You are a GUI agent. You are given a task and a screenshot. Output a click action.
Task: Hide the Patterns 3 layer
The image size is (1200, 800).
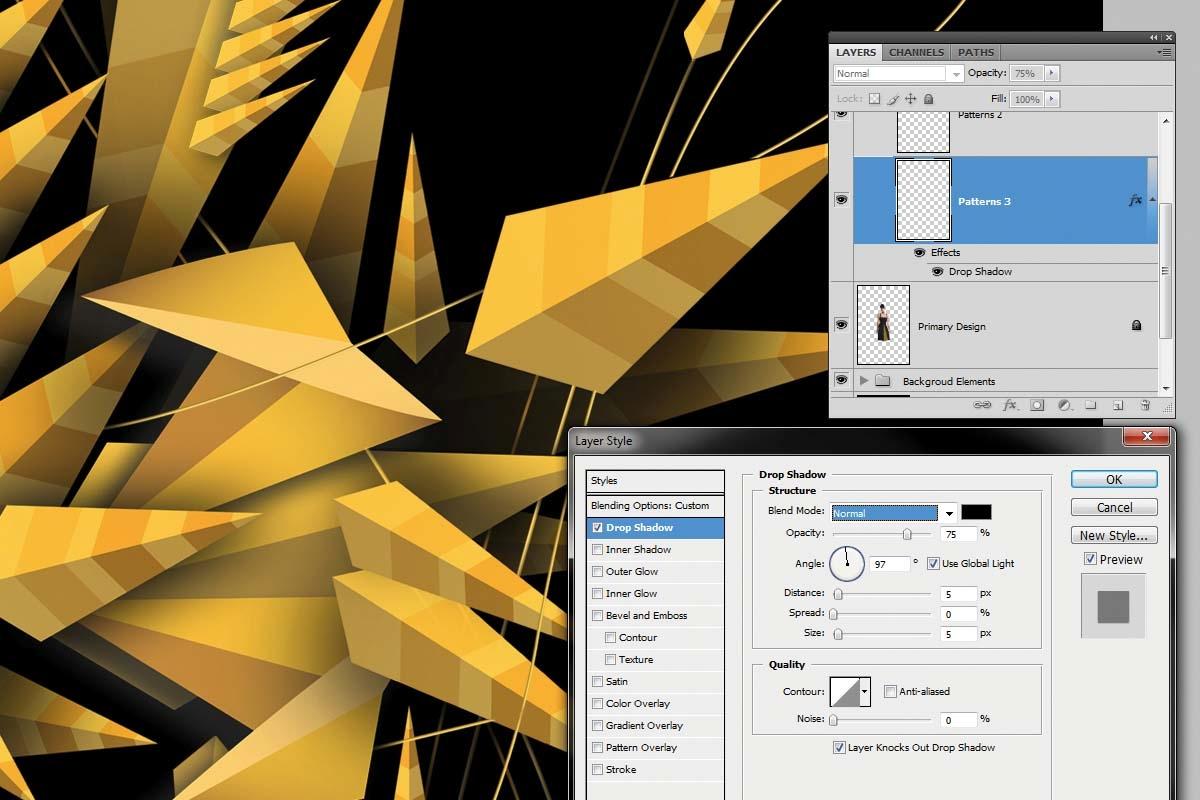pos(841,200)
